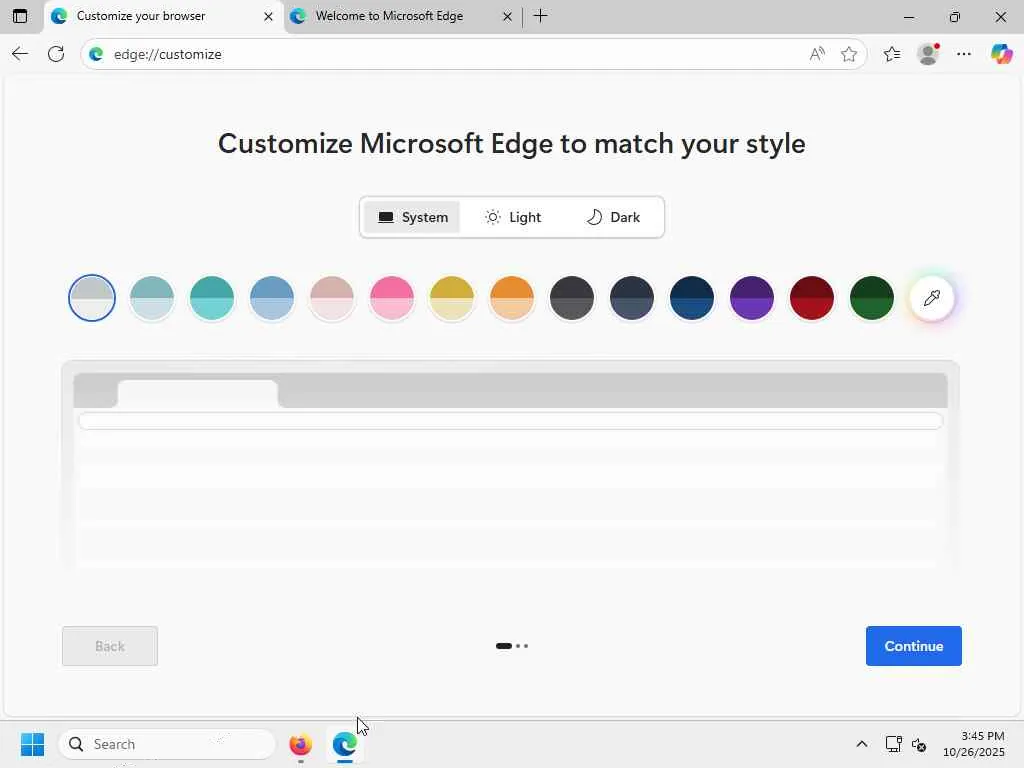Select the charcoal gray color theme
Viewport: 1024px width, 768px height.
(572, 298)
